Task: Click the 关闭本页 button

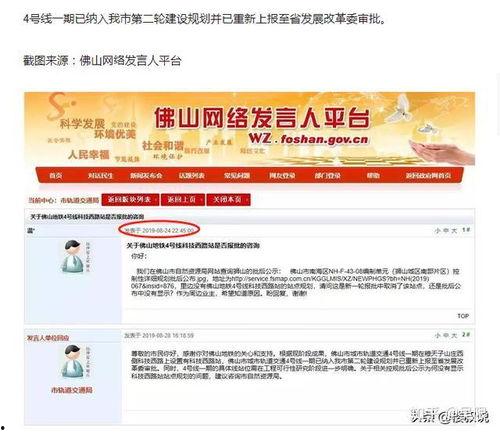Action: tap(228, 200)
